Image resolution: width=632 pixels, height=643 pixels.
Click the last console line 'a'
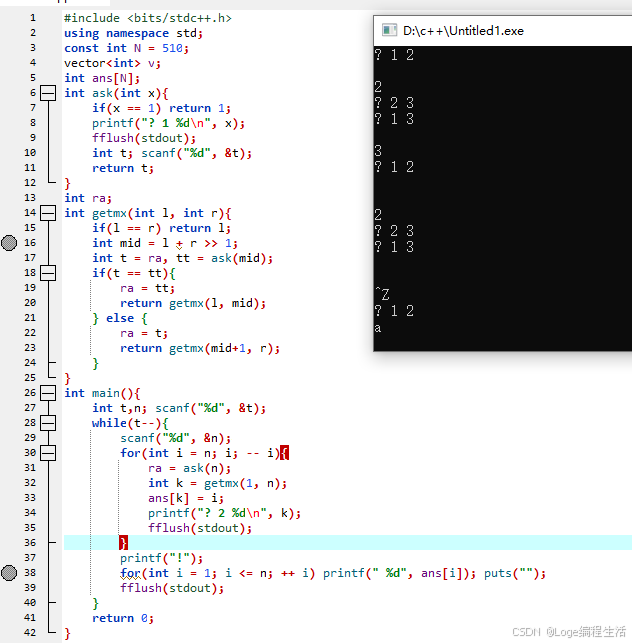pos(378,328)
